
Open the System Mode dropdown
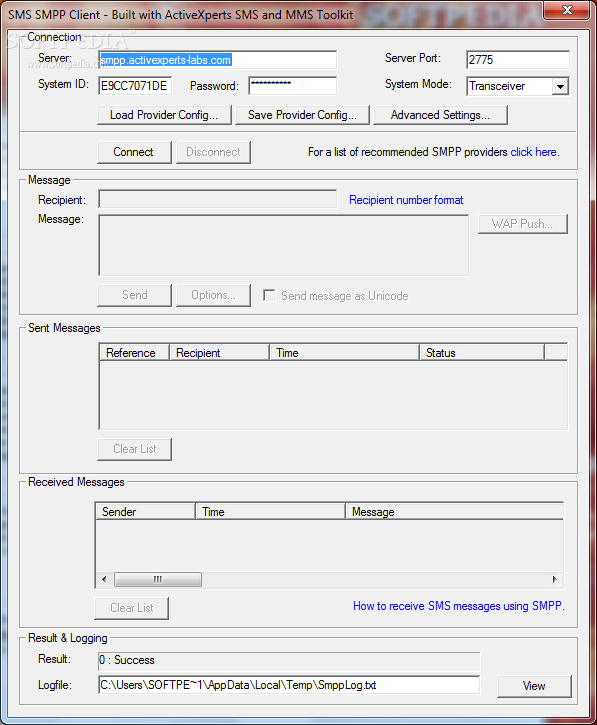point(560,86)
